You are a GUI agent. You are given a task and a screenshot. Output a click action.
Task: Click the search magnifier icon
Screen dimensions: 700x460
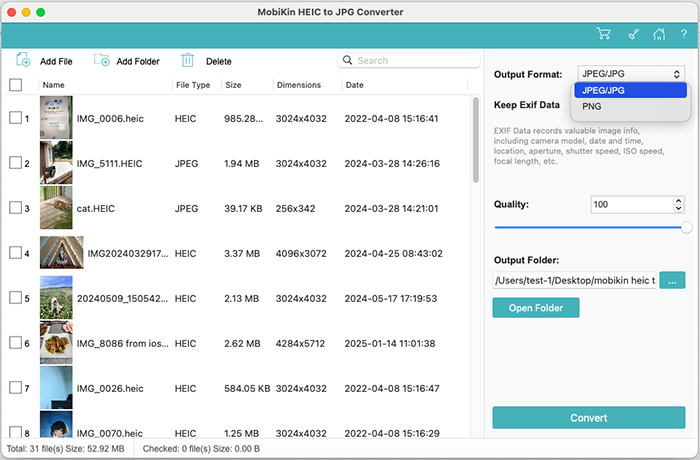tap(347, 60)
